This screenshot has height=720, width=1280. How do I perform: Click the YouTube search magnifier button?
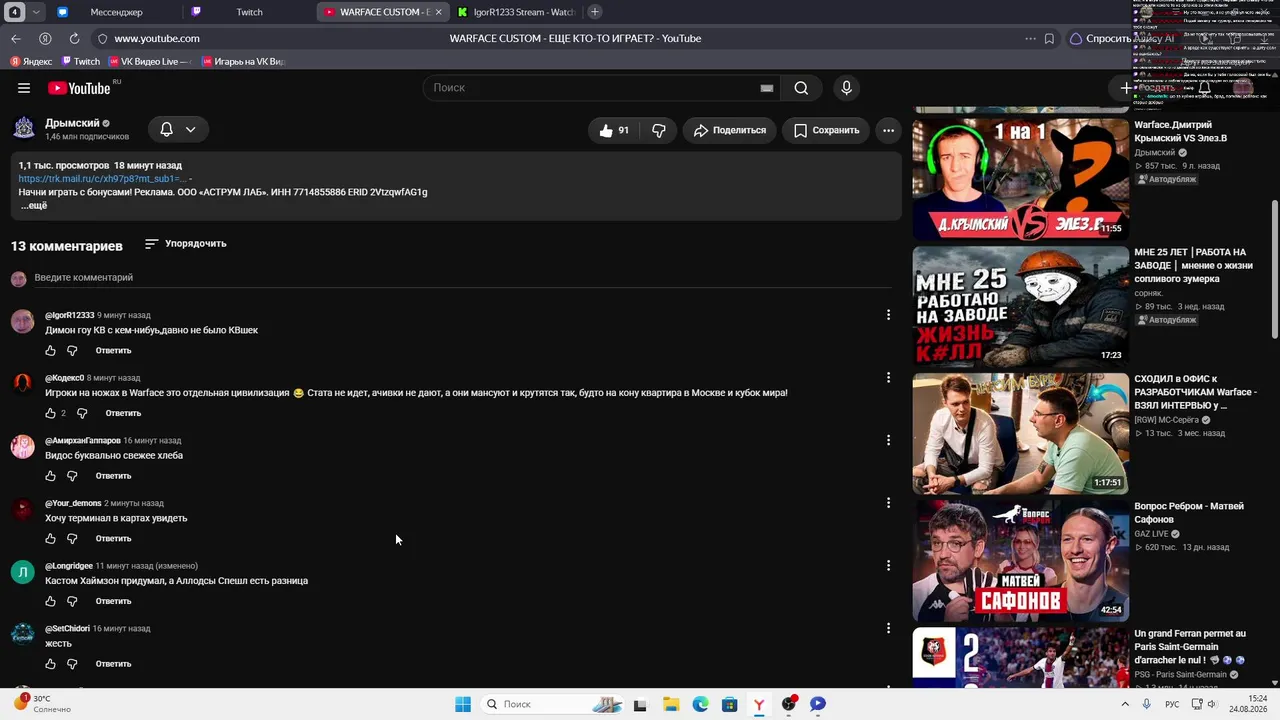(x=801, y=88)
